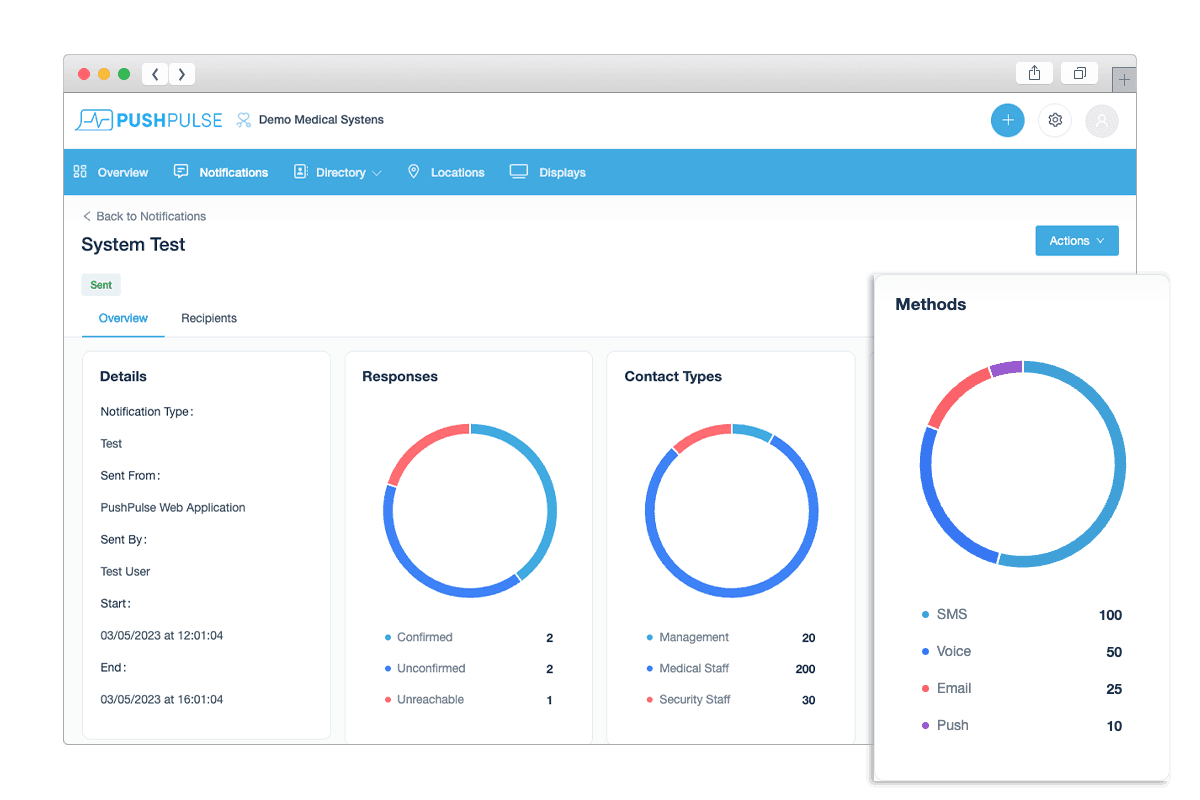Screen dimensions: 1200x800
Task: Click the organization icon beside Demo Medical Systems
Action: [x=243, y=120]
